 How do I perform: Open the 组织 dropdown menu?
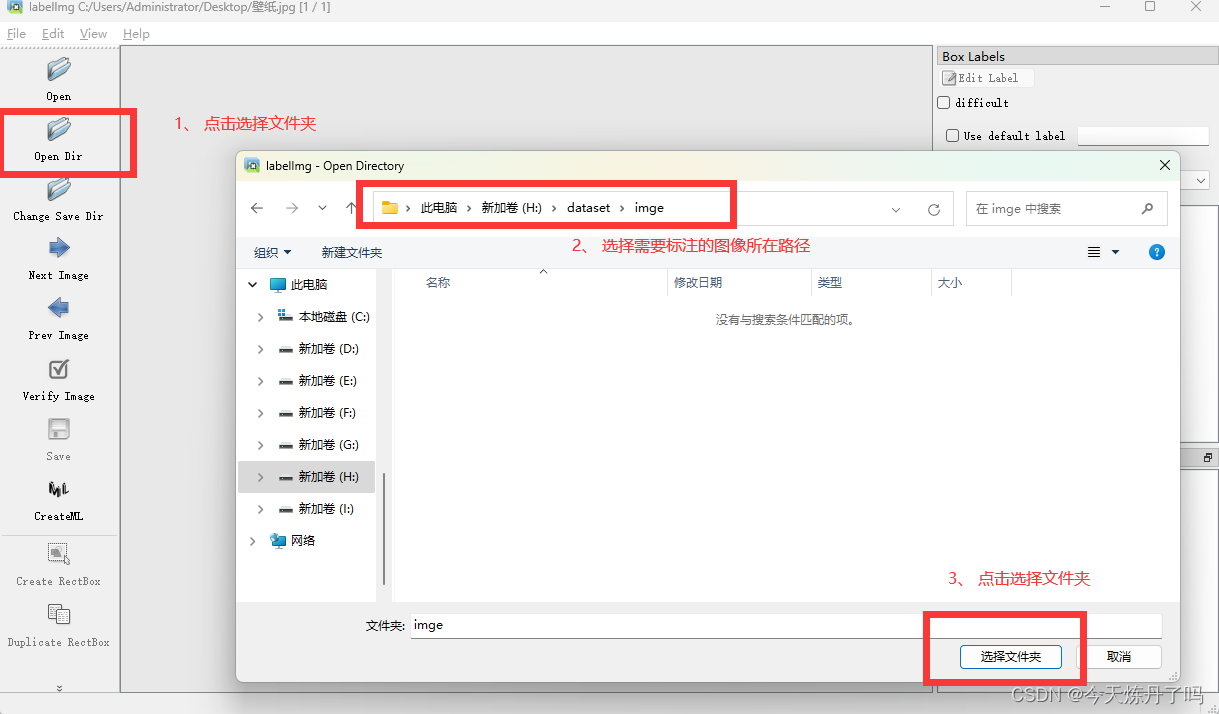pyautogui.click(x=271, y=252)
